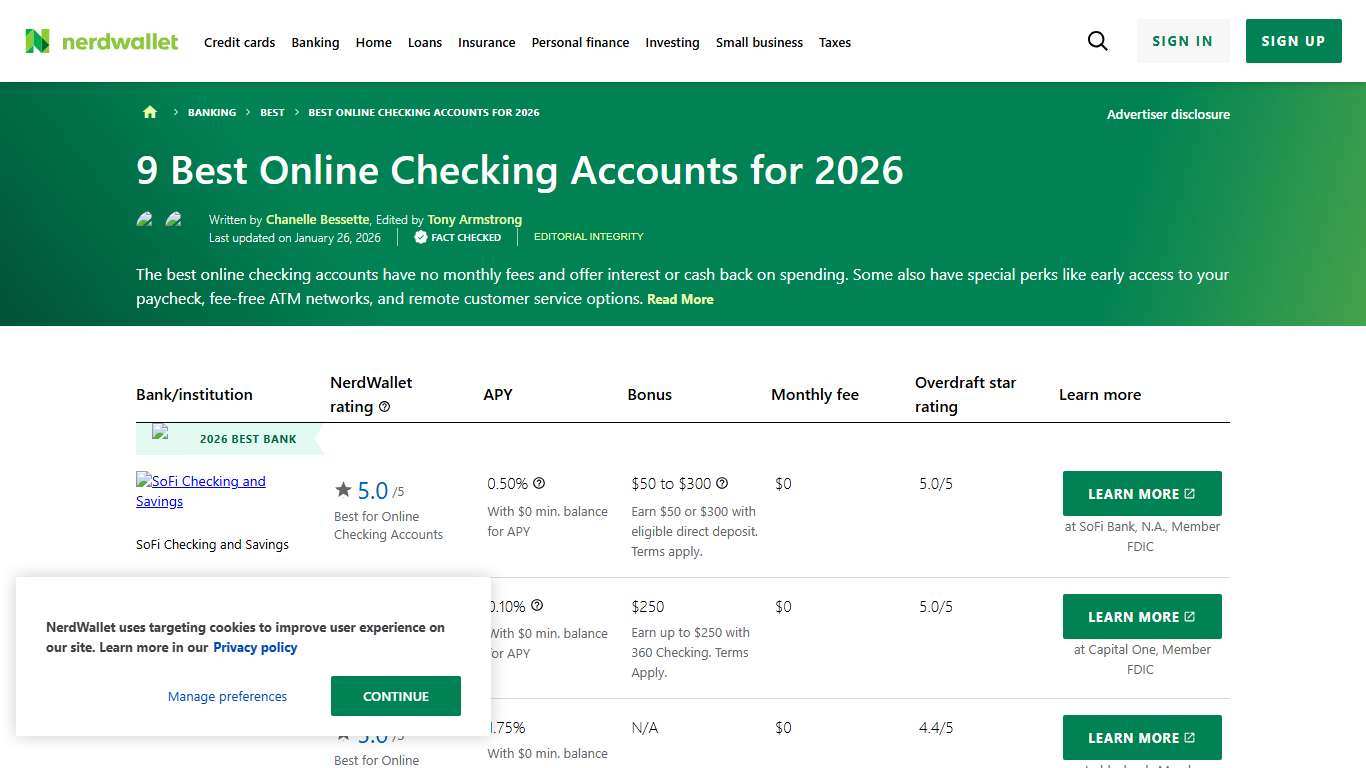Click the SIGN UP button
Image resolution: width=1366 pixels, height=768 pixels.
pyautogui.click(x=1293, y=41)
